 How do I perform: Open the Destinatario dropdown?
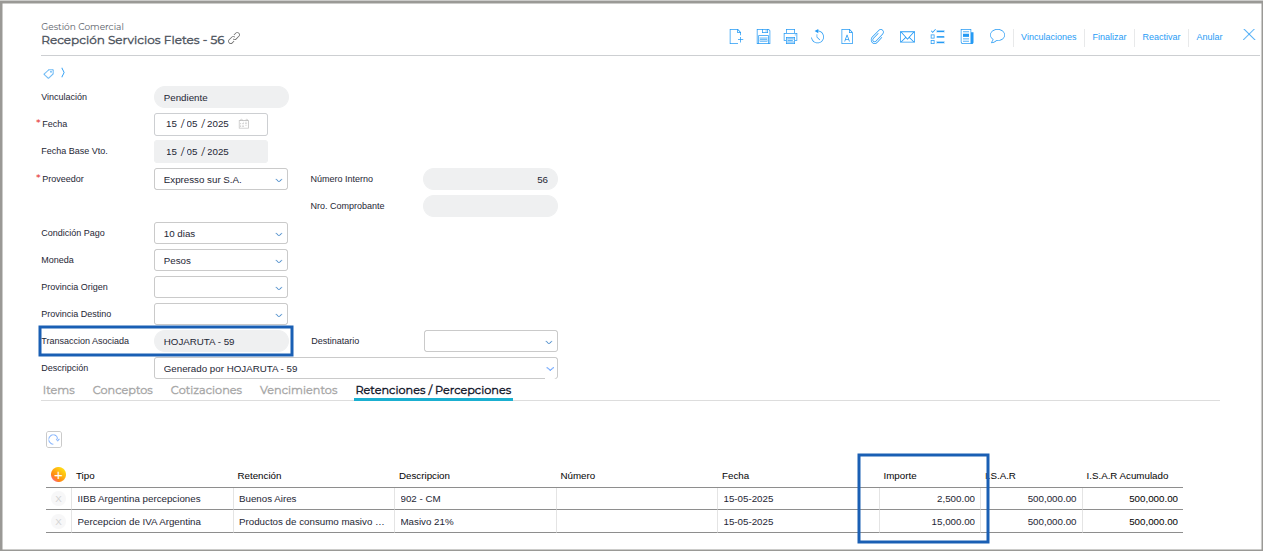pyautogui.click(x=548, y=342)
